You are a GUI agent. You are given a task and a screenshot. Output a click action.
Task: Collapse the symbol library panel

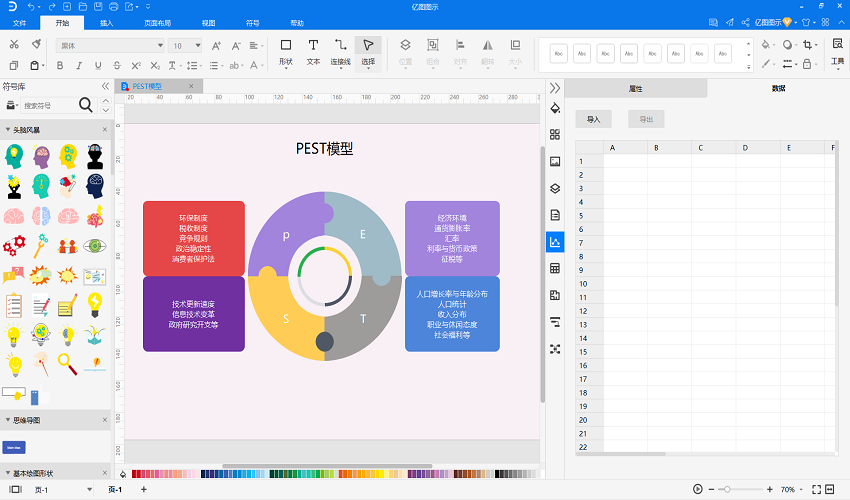(x=105, y=86)
